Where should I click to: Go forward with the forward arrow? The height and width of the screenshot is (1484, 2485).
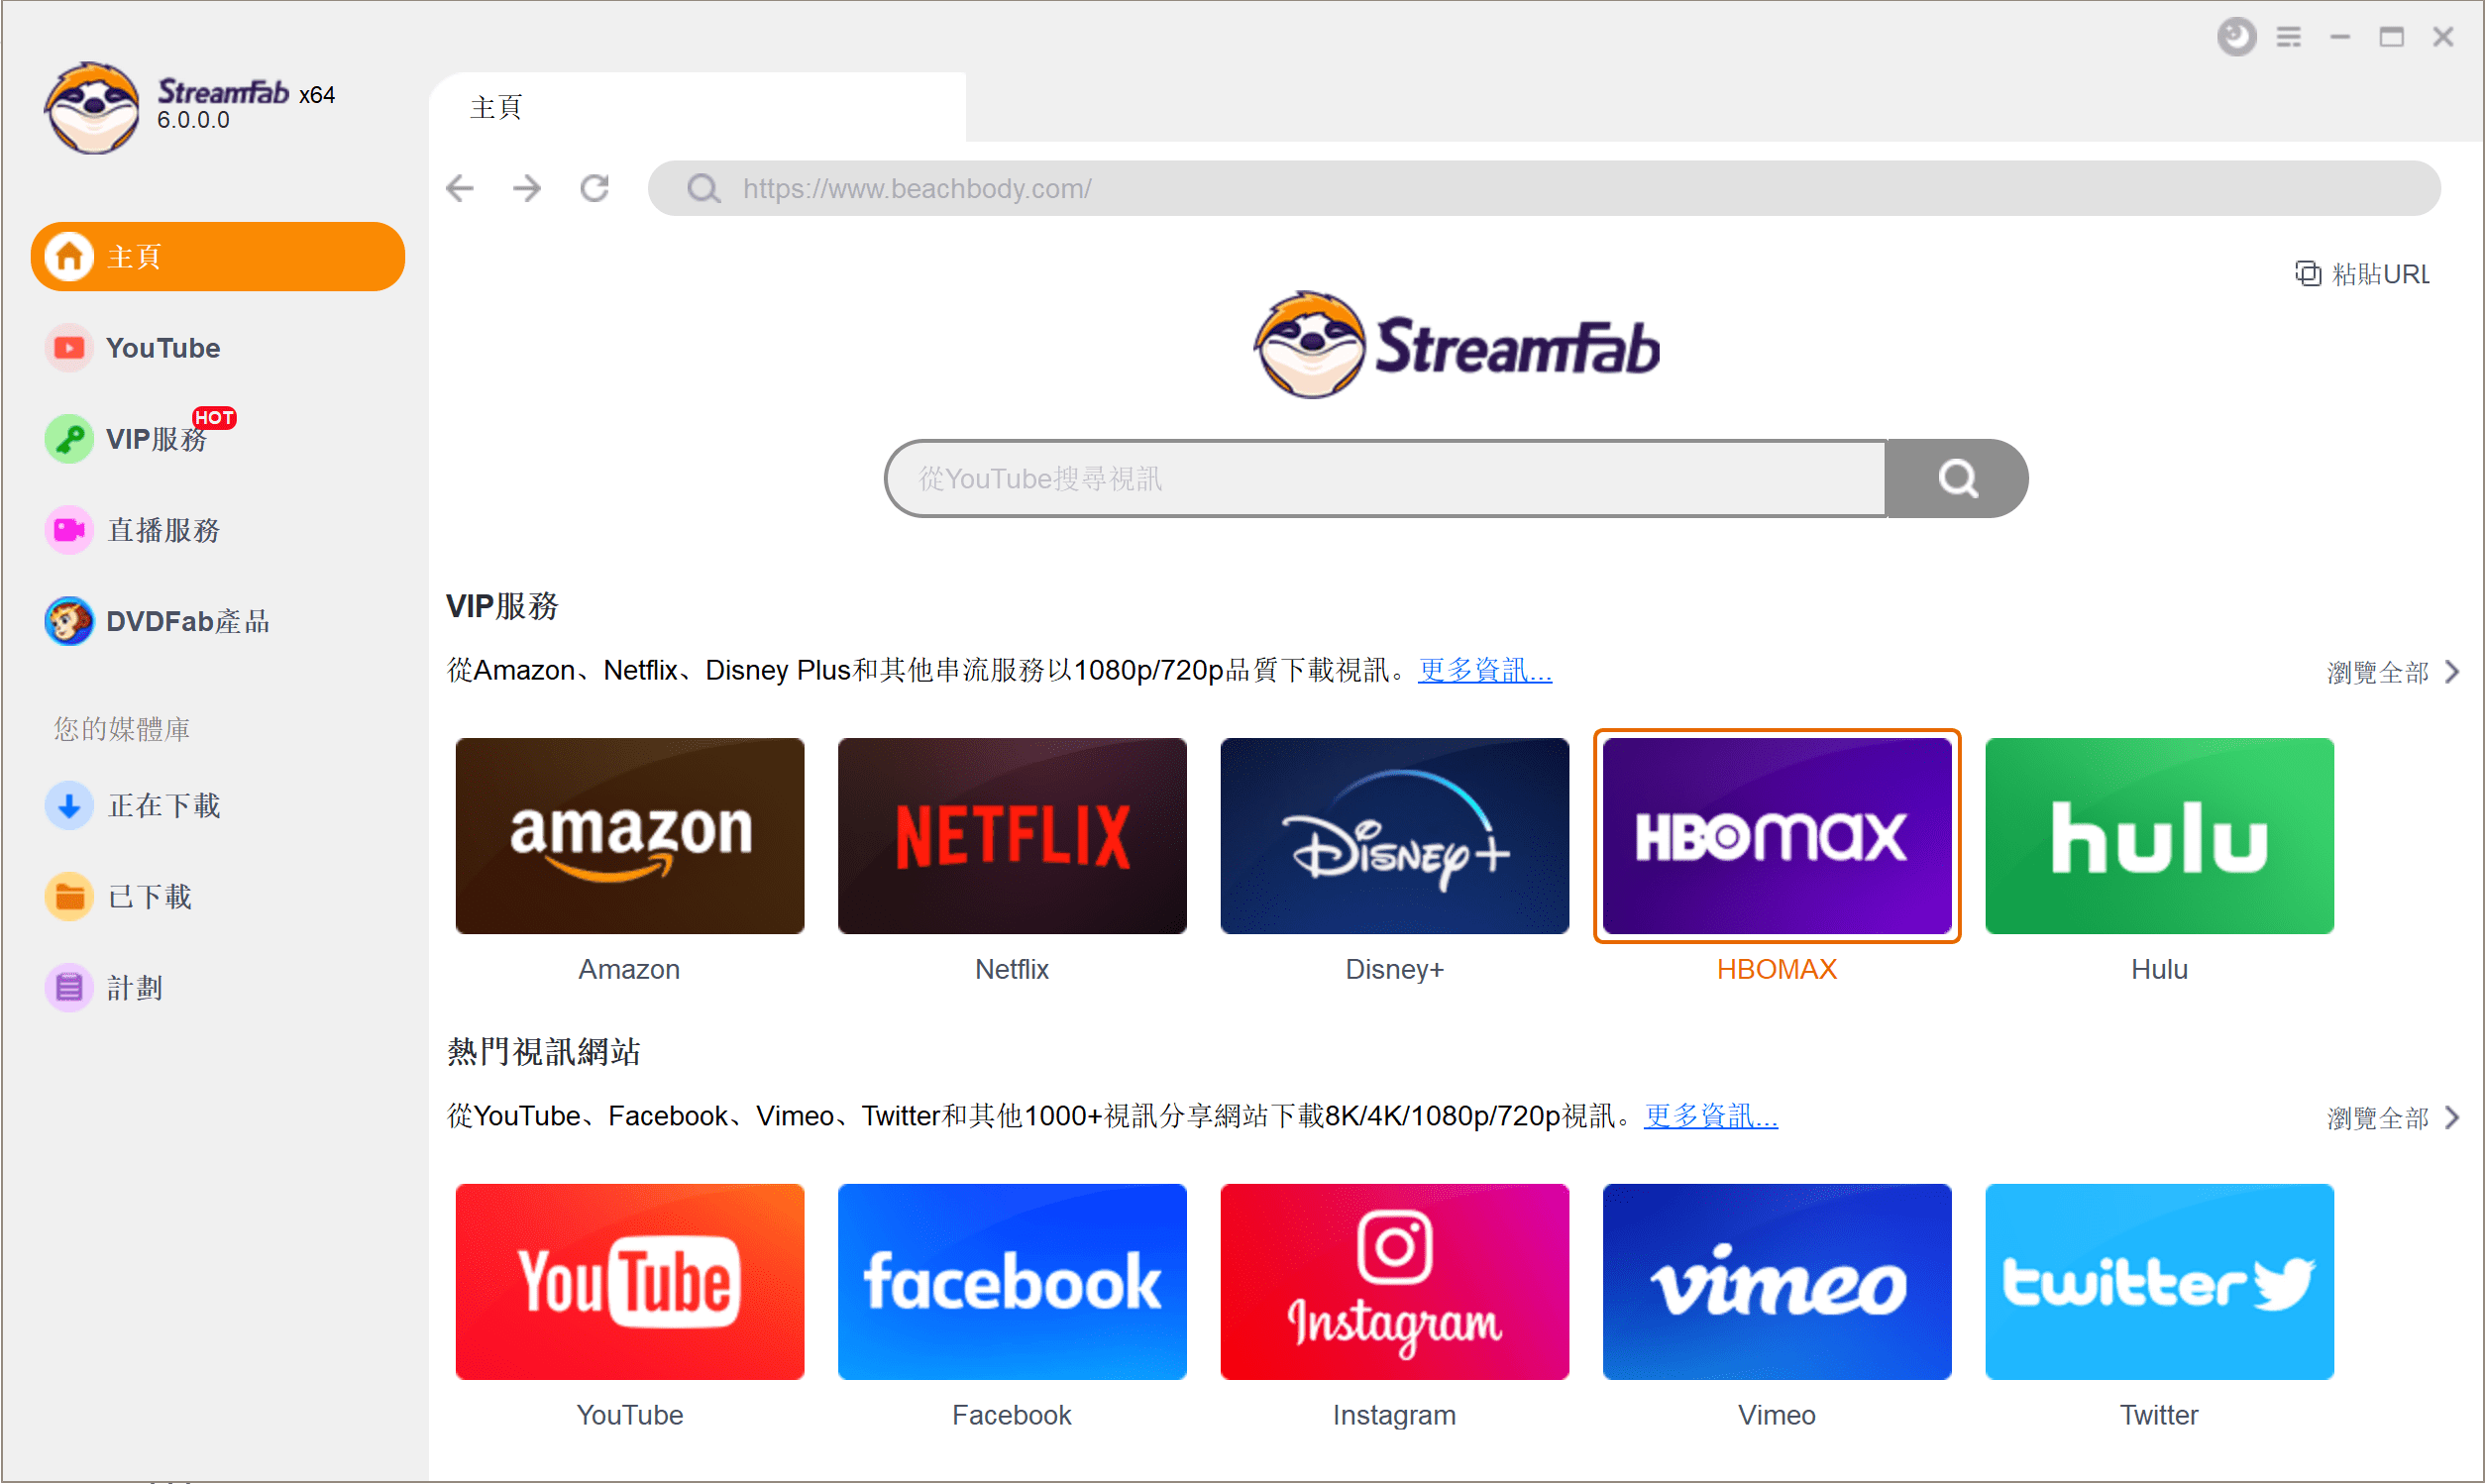pos(527,188)
